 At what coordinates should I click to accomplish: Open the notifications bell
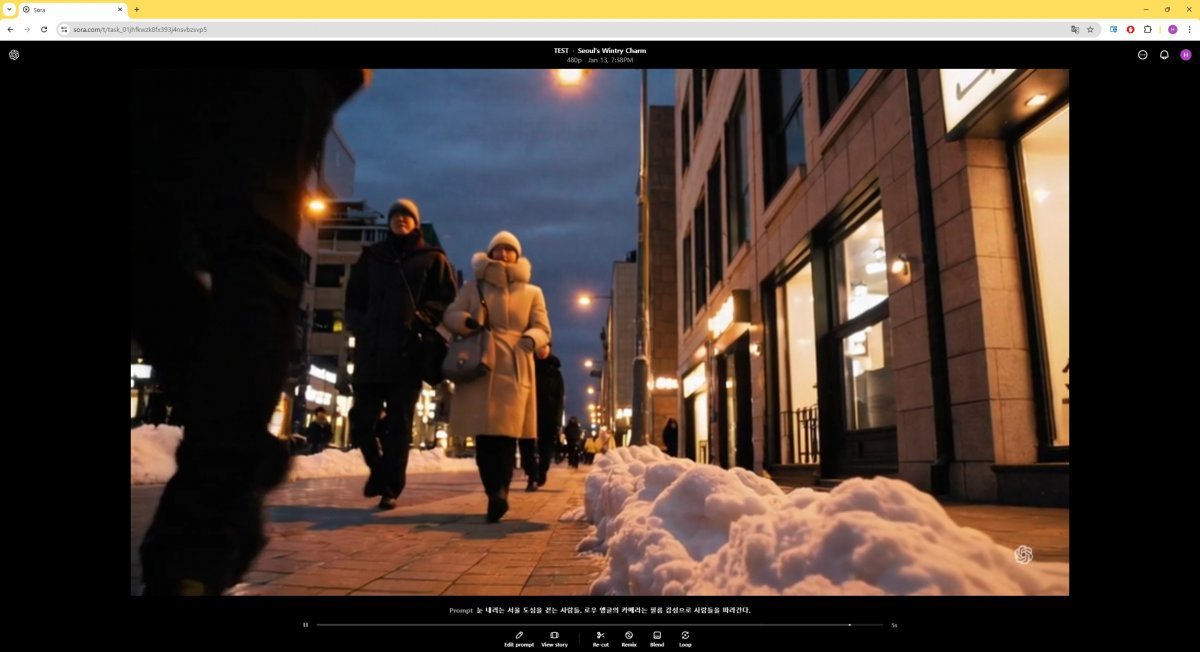[x=1164, y=55]
